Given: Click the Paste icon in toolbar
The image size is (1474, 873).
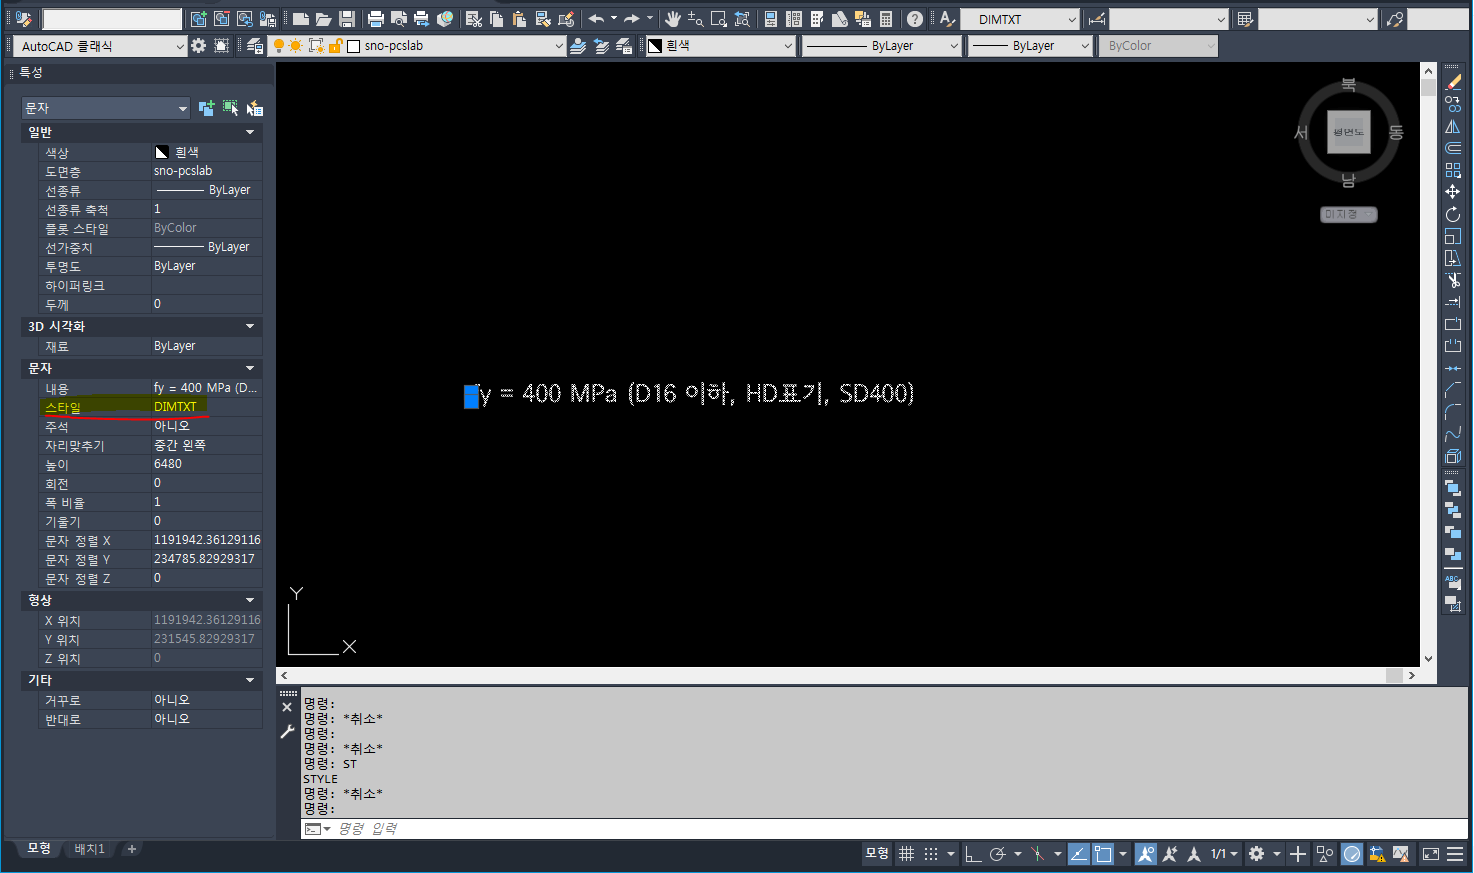Looking at the screenshot, I should coord(520,19).
